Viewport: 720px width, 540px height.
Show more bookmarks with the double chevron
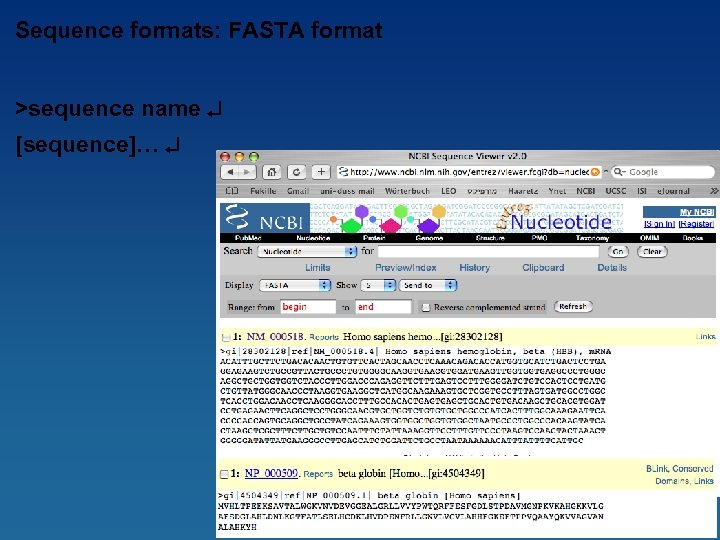714,191
